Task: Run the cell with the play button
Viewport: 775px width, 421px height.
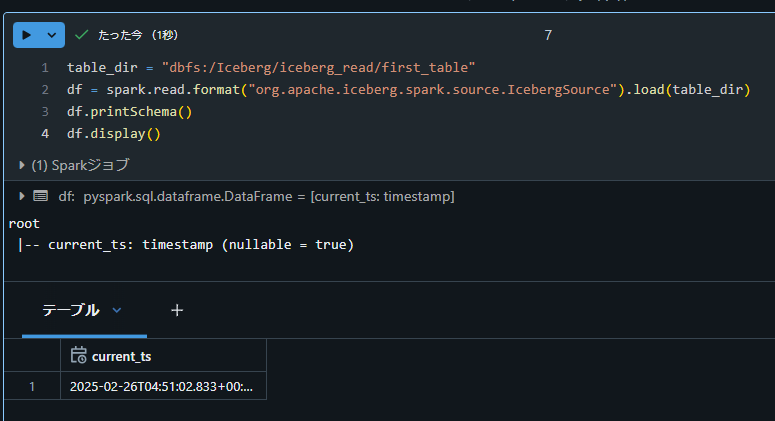Action: [x=27, y=35]
